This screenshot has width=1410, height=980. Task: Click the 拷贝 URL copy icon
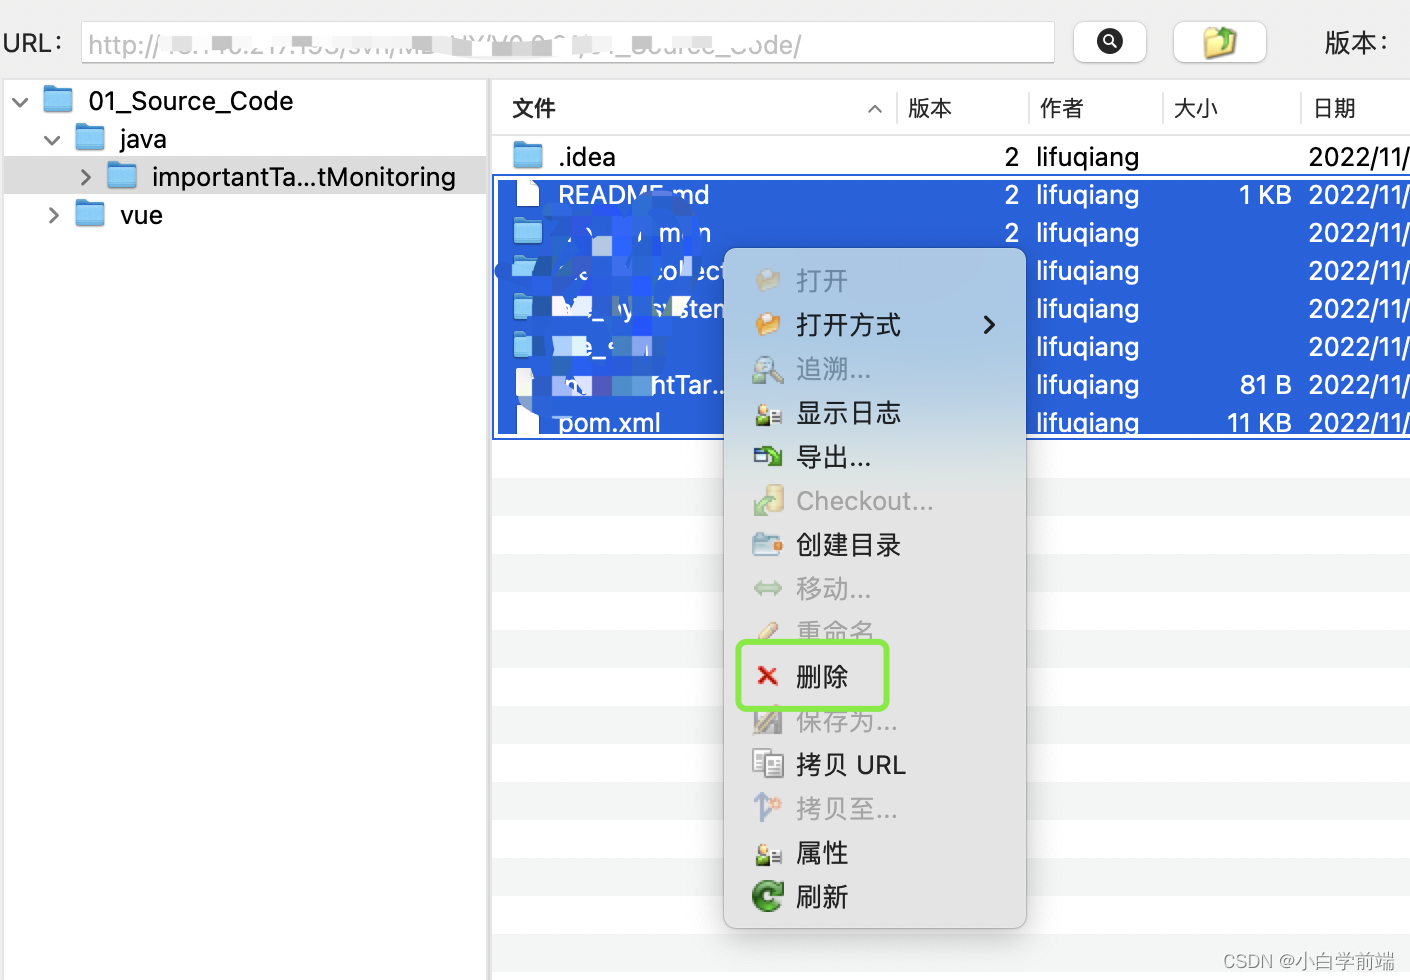pyautogui.click(x=767, y=763)
